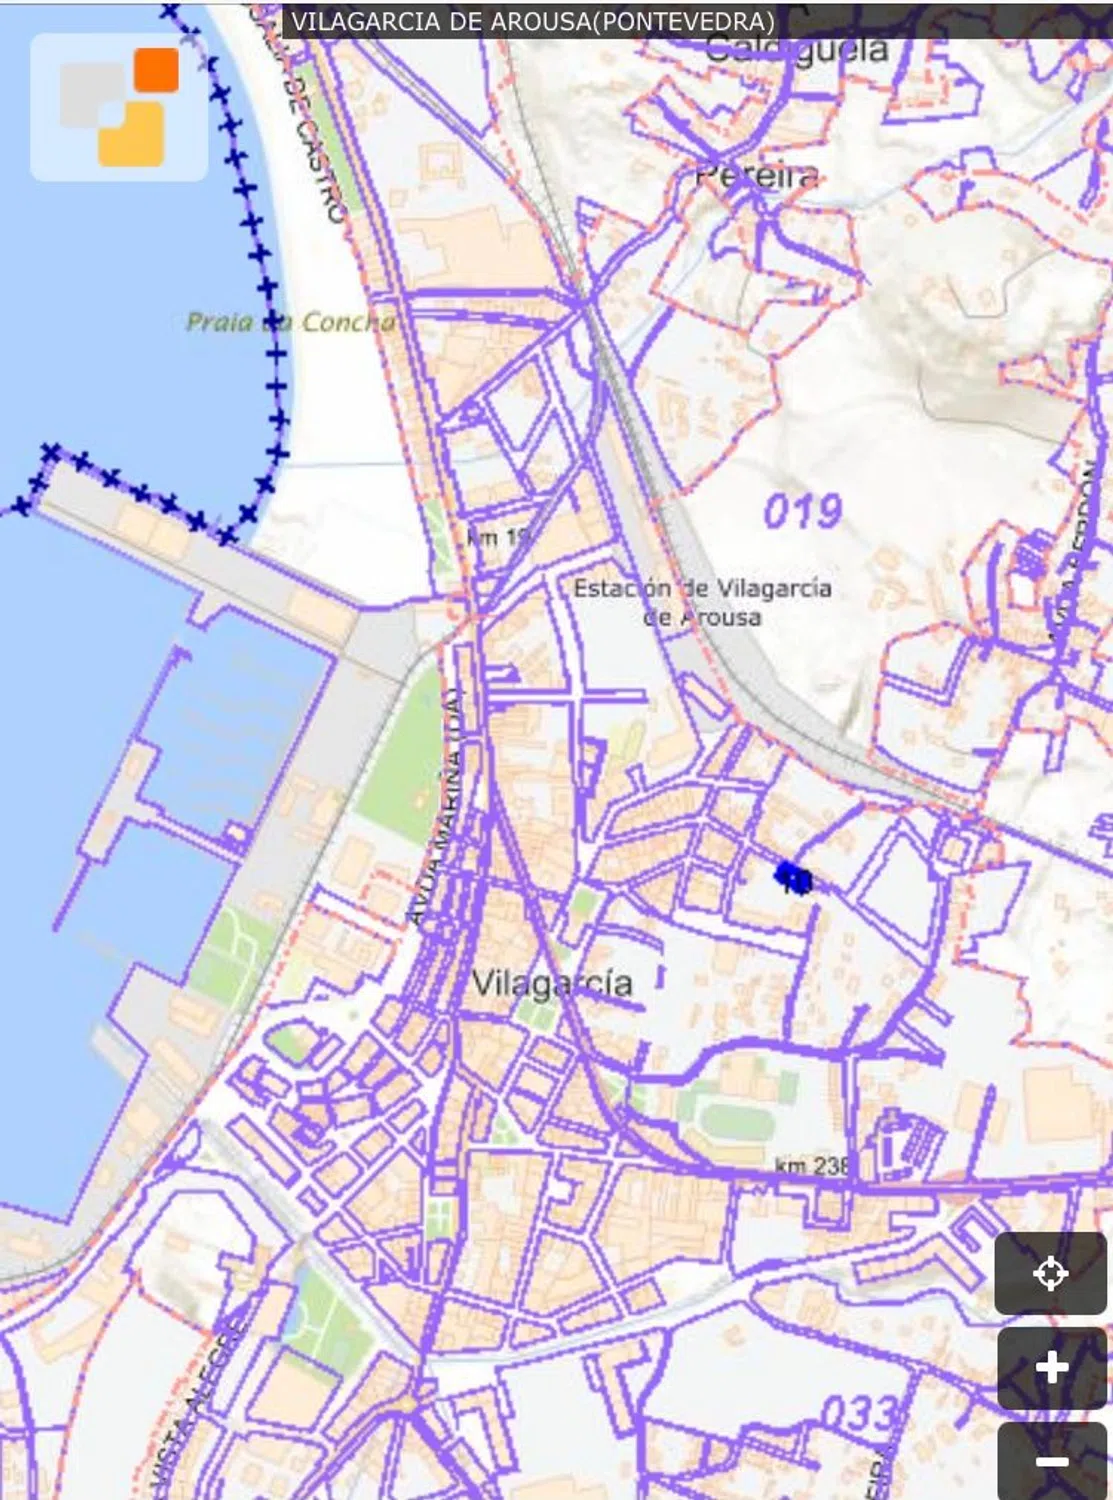The image size is (1113, 1500).
Task: Click the km 19 road marker
Action: click(x=498, y=537)
